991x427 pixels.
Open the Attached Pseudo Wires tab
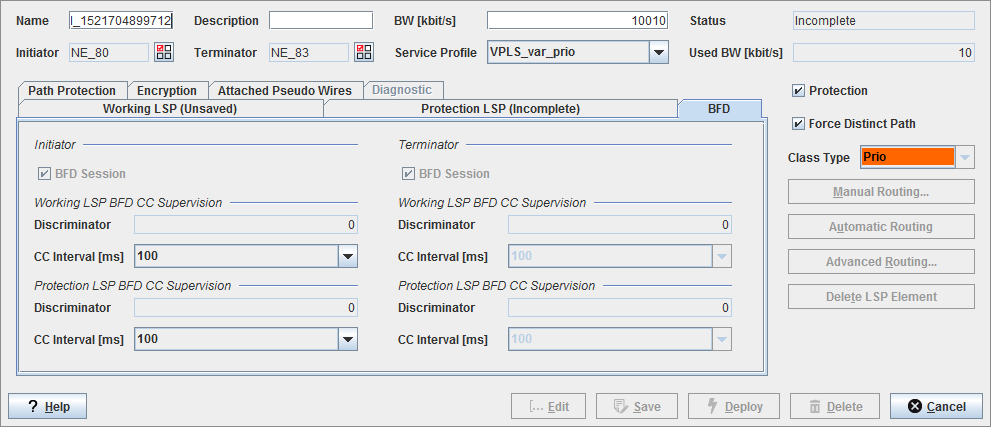285,91
